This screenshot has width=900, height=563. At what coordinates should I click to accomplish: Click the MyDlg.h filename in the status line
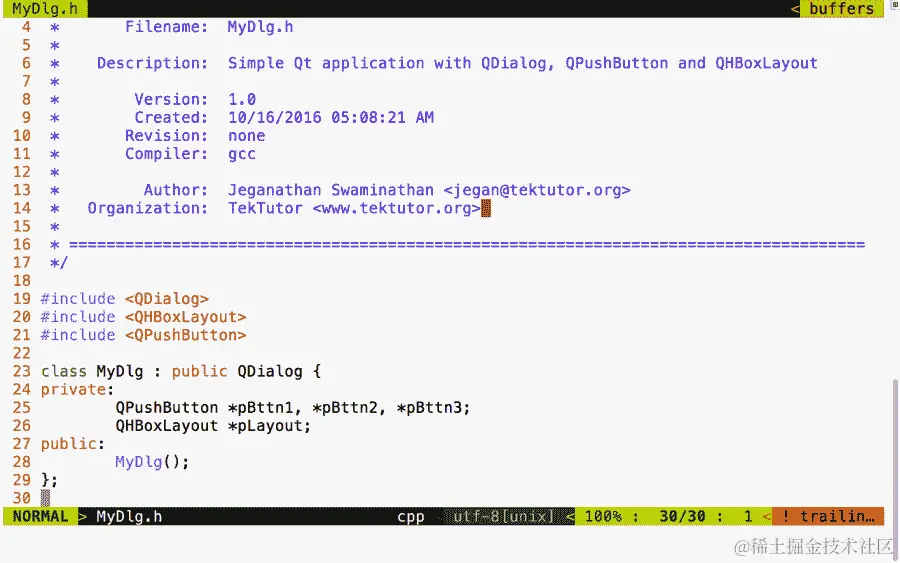pos(129,517)
